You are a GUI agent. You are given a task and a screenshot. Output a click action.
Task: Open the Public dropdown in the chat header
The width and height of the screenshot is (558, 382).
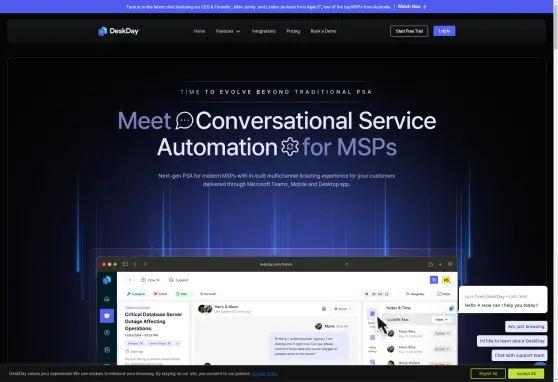tap(343, 309)
